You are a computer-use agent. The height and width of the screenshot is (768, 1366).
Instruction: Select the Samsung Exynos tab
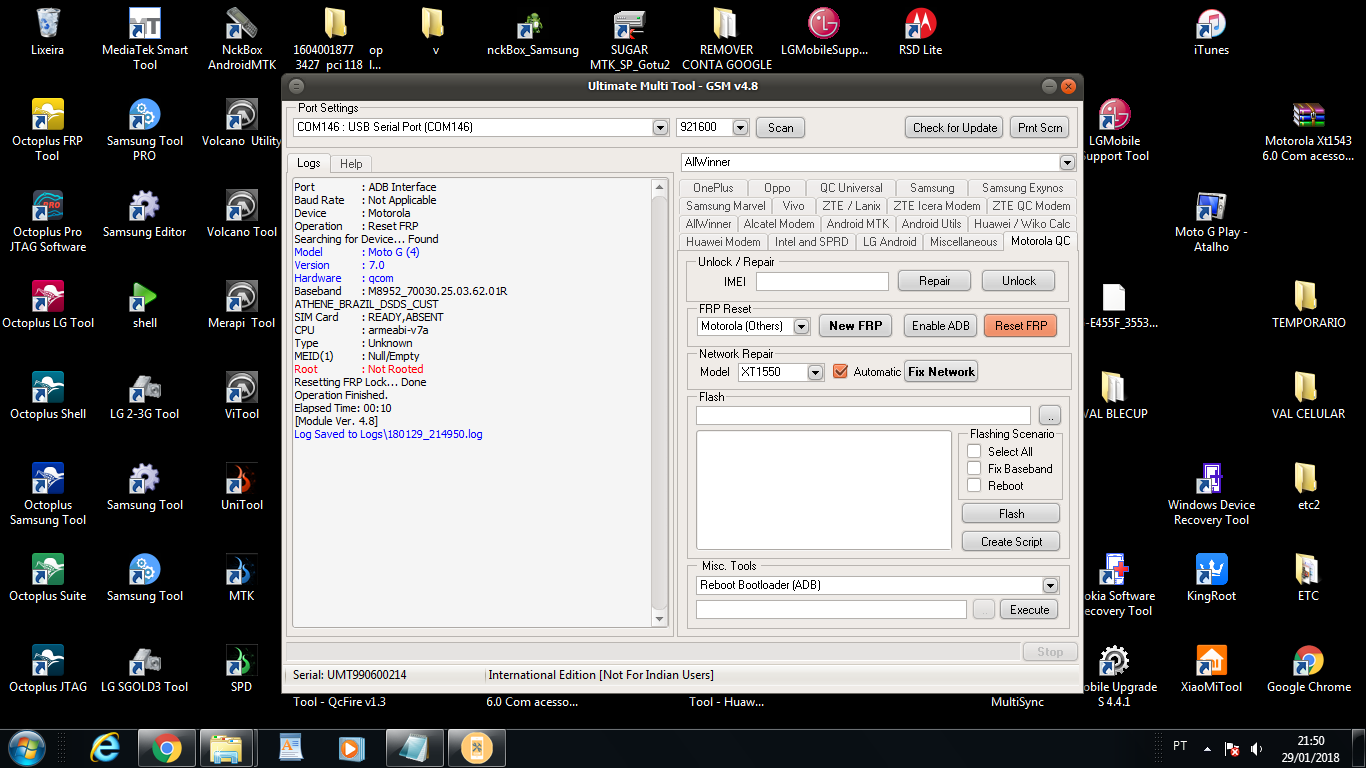1022,187
